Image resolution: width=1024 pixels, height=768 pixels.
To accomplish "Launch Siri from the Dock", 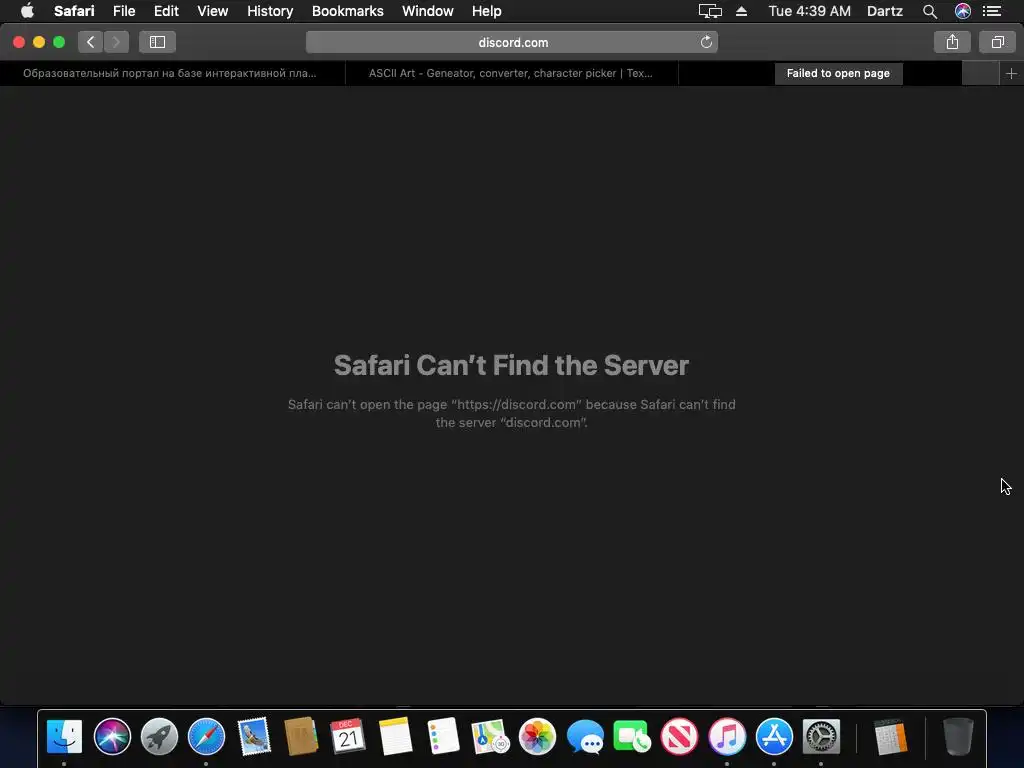I will click(112, 736).
